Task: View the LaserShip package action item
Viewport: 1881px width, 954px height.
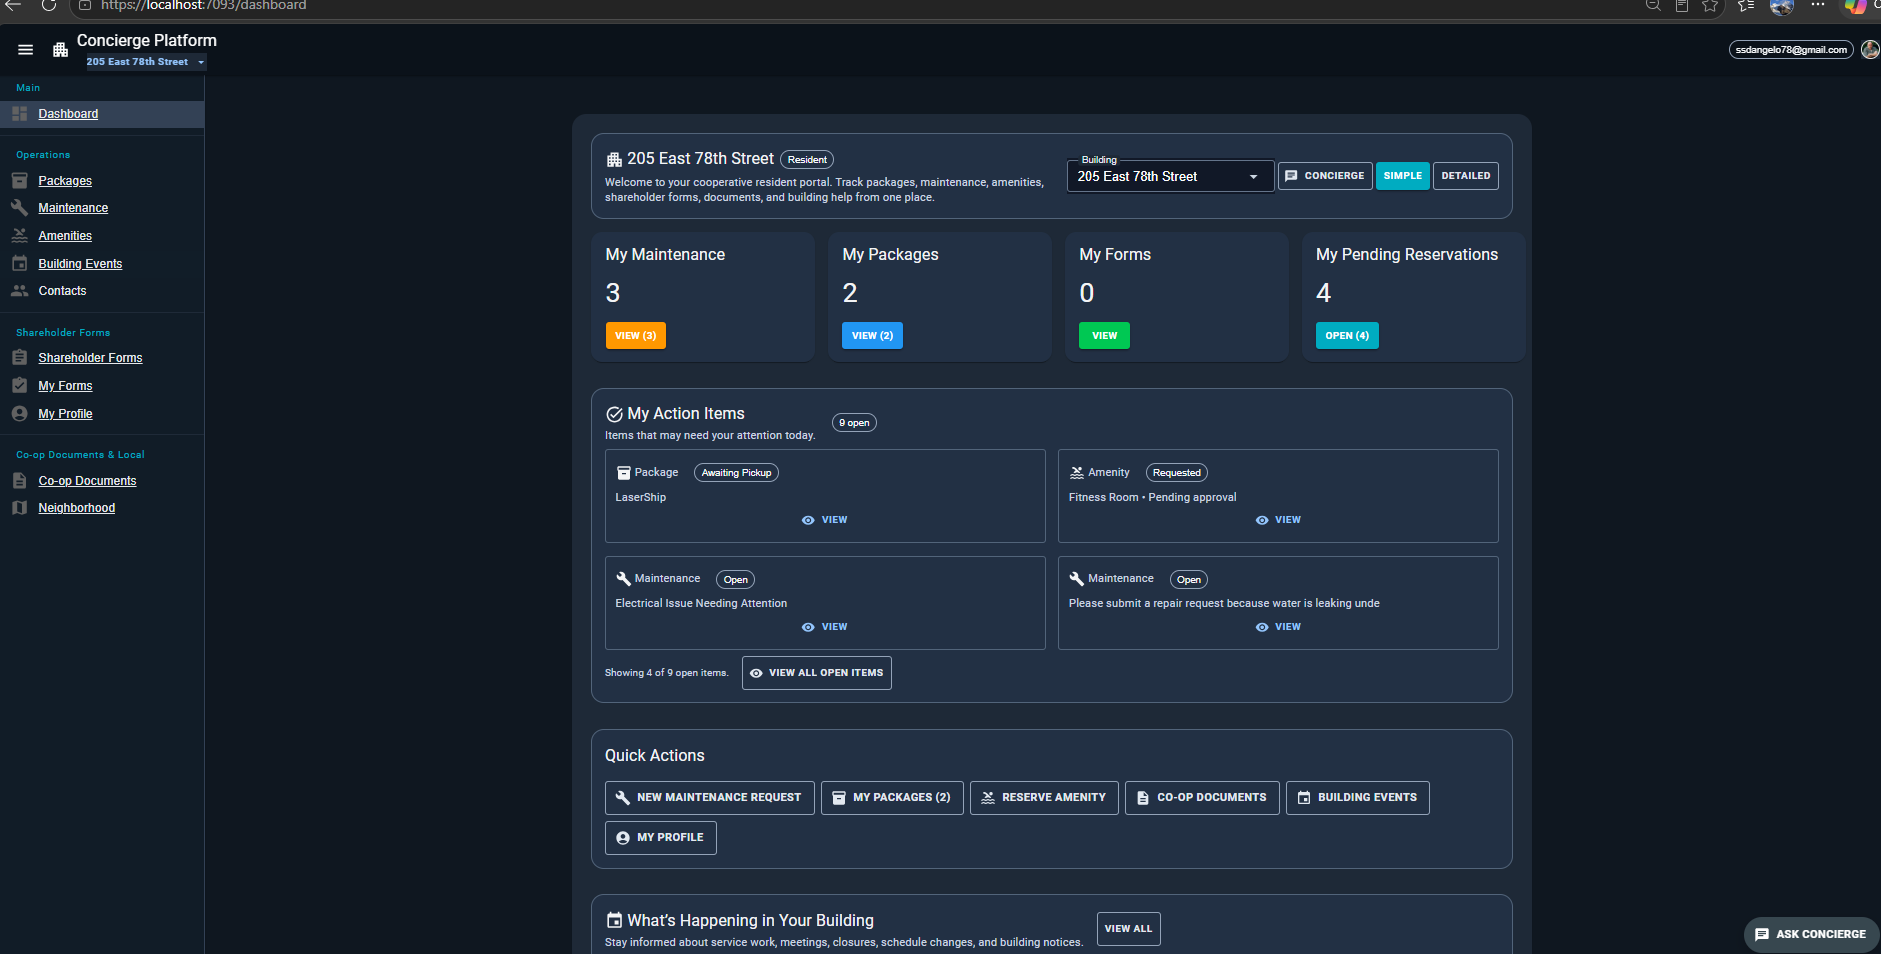Action: tap(825, 520)
